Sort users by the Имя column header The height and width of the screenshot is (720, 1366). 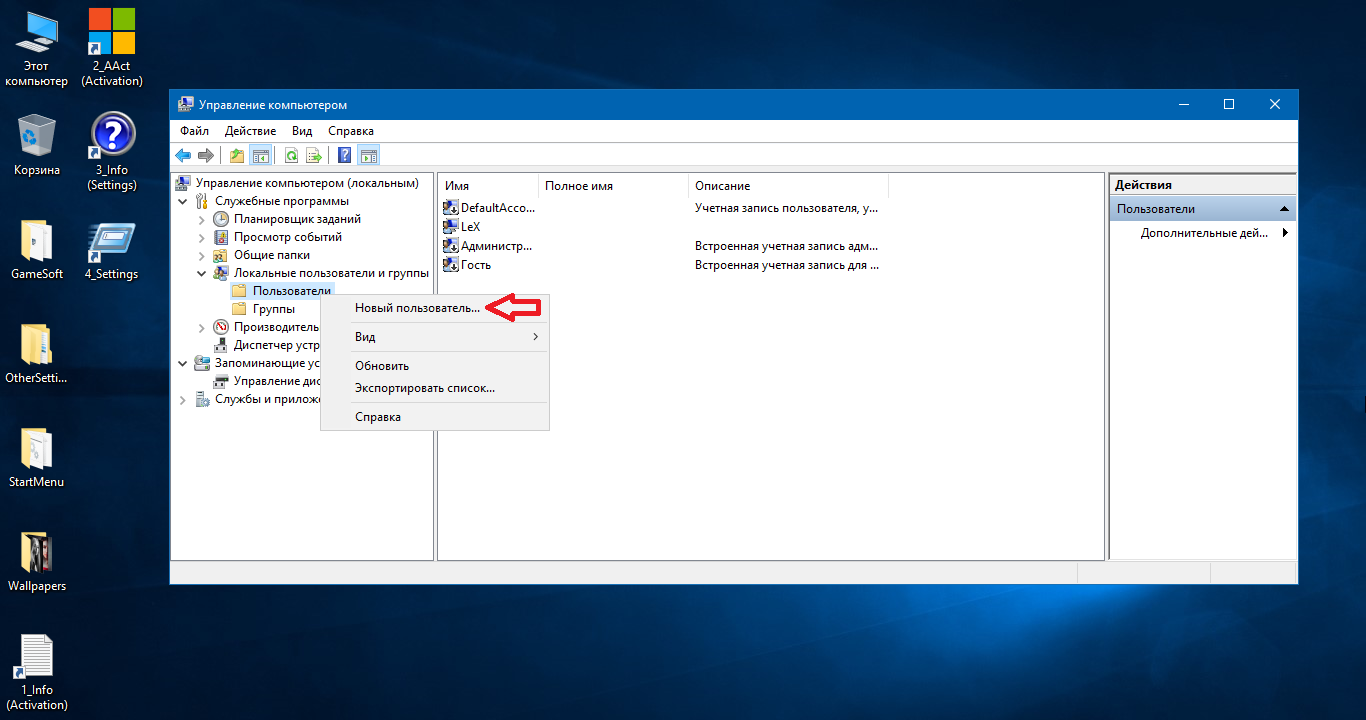click(489, 186)
